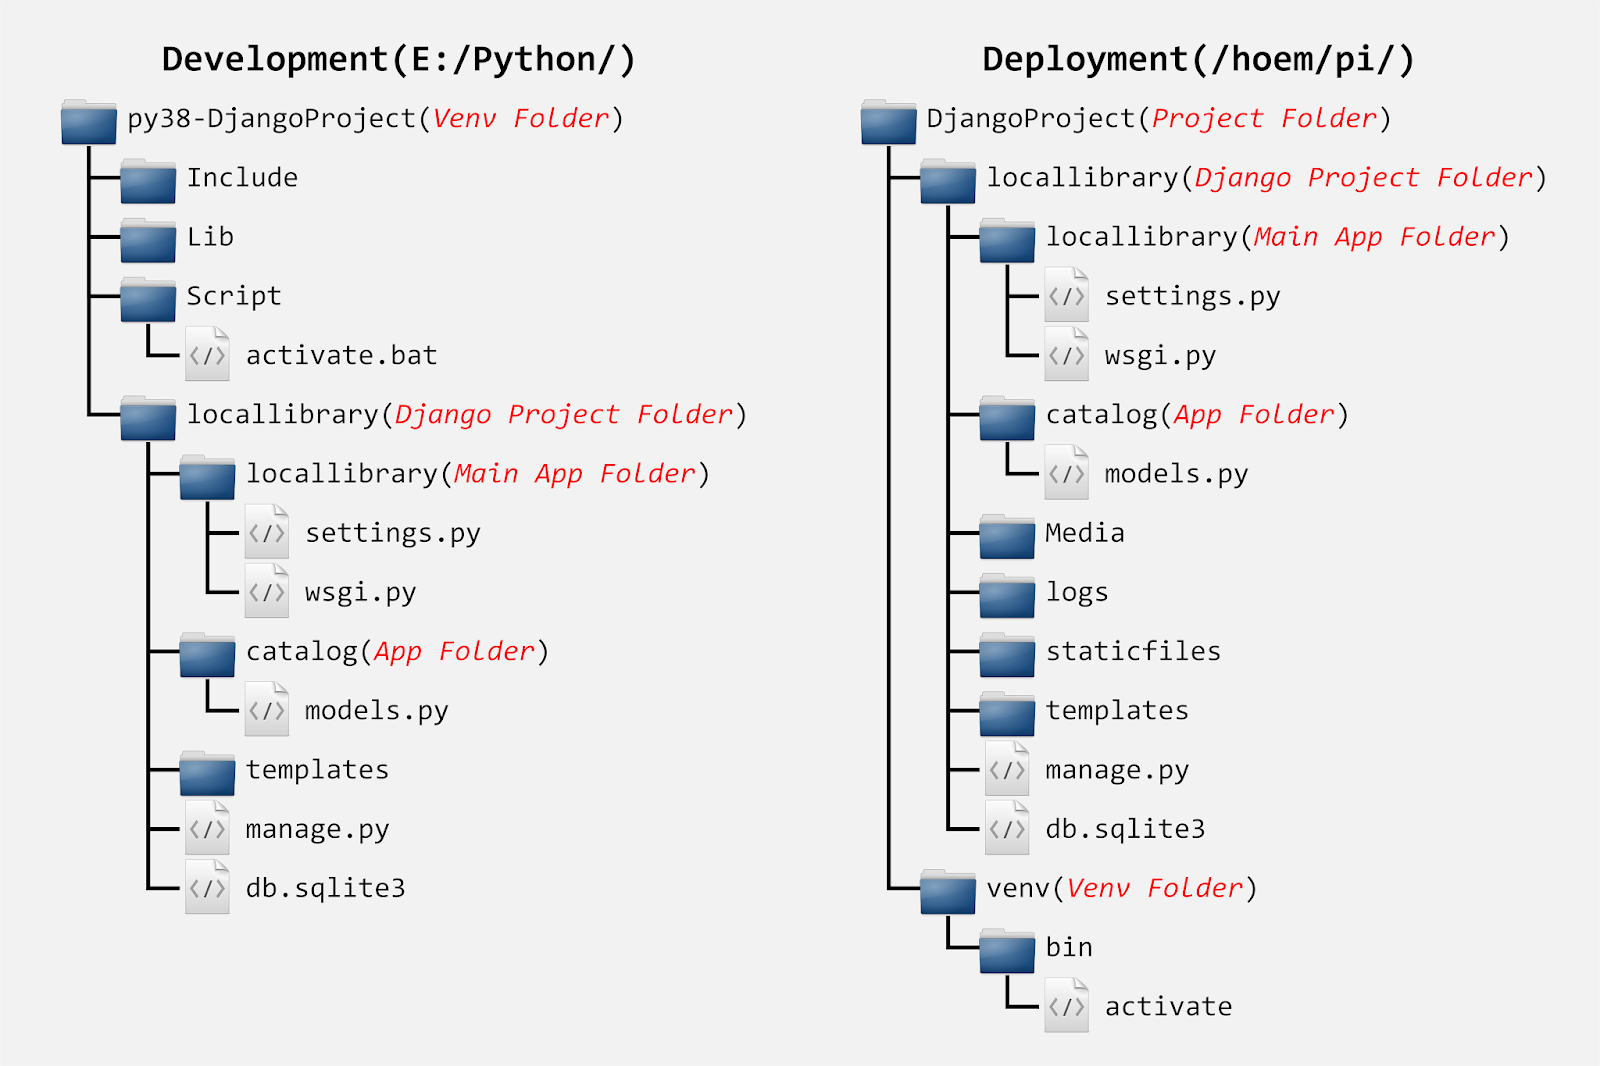
Task: Select the 'activate.bat' file name
Action: click(342, 355)
